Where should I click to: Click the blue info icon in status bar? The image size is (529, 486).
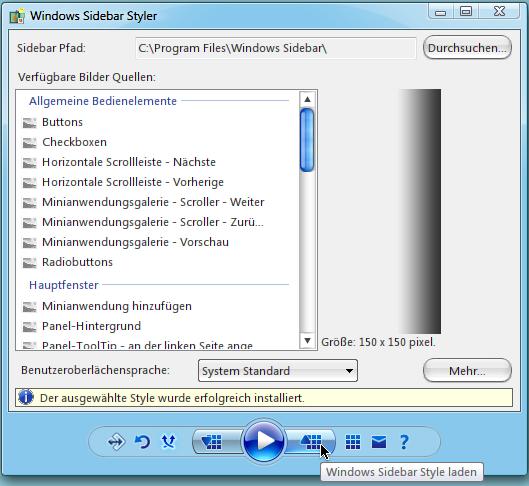[26, 397]
